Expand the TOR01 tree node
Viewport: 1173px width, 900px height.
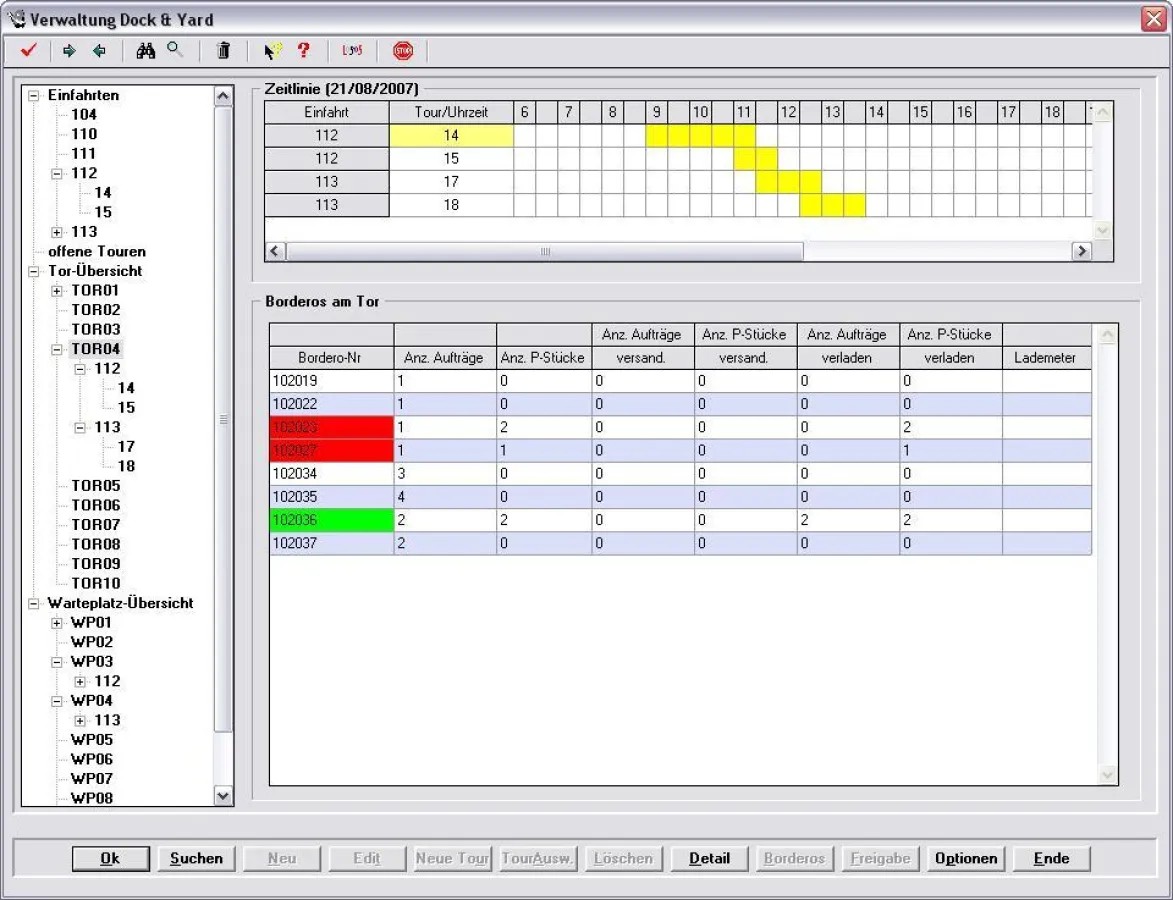pyautogui.click(x=57, y=291)
